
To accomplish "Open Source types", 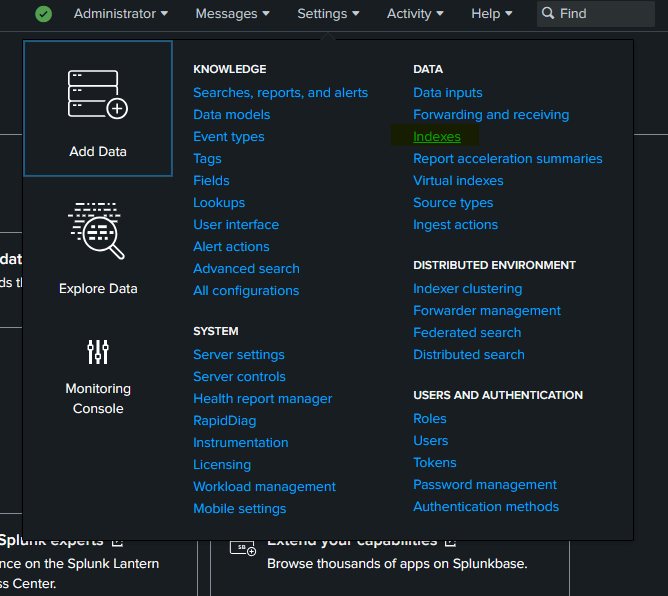I will coord(453,203).
